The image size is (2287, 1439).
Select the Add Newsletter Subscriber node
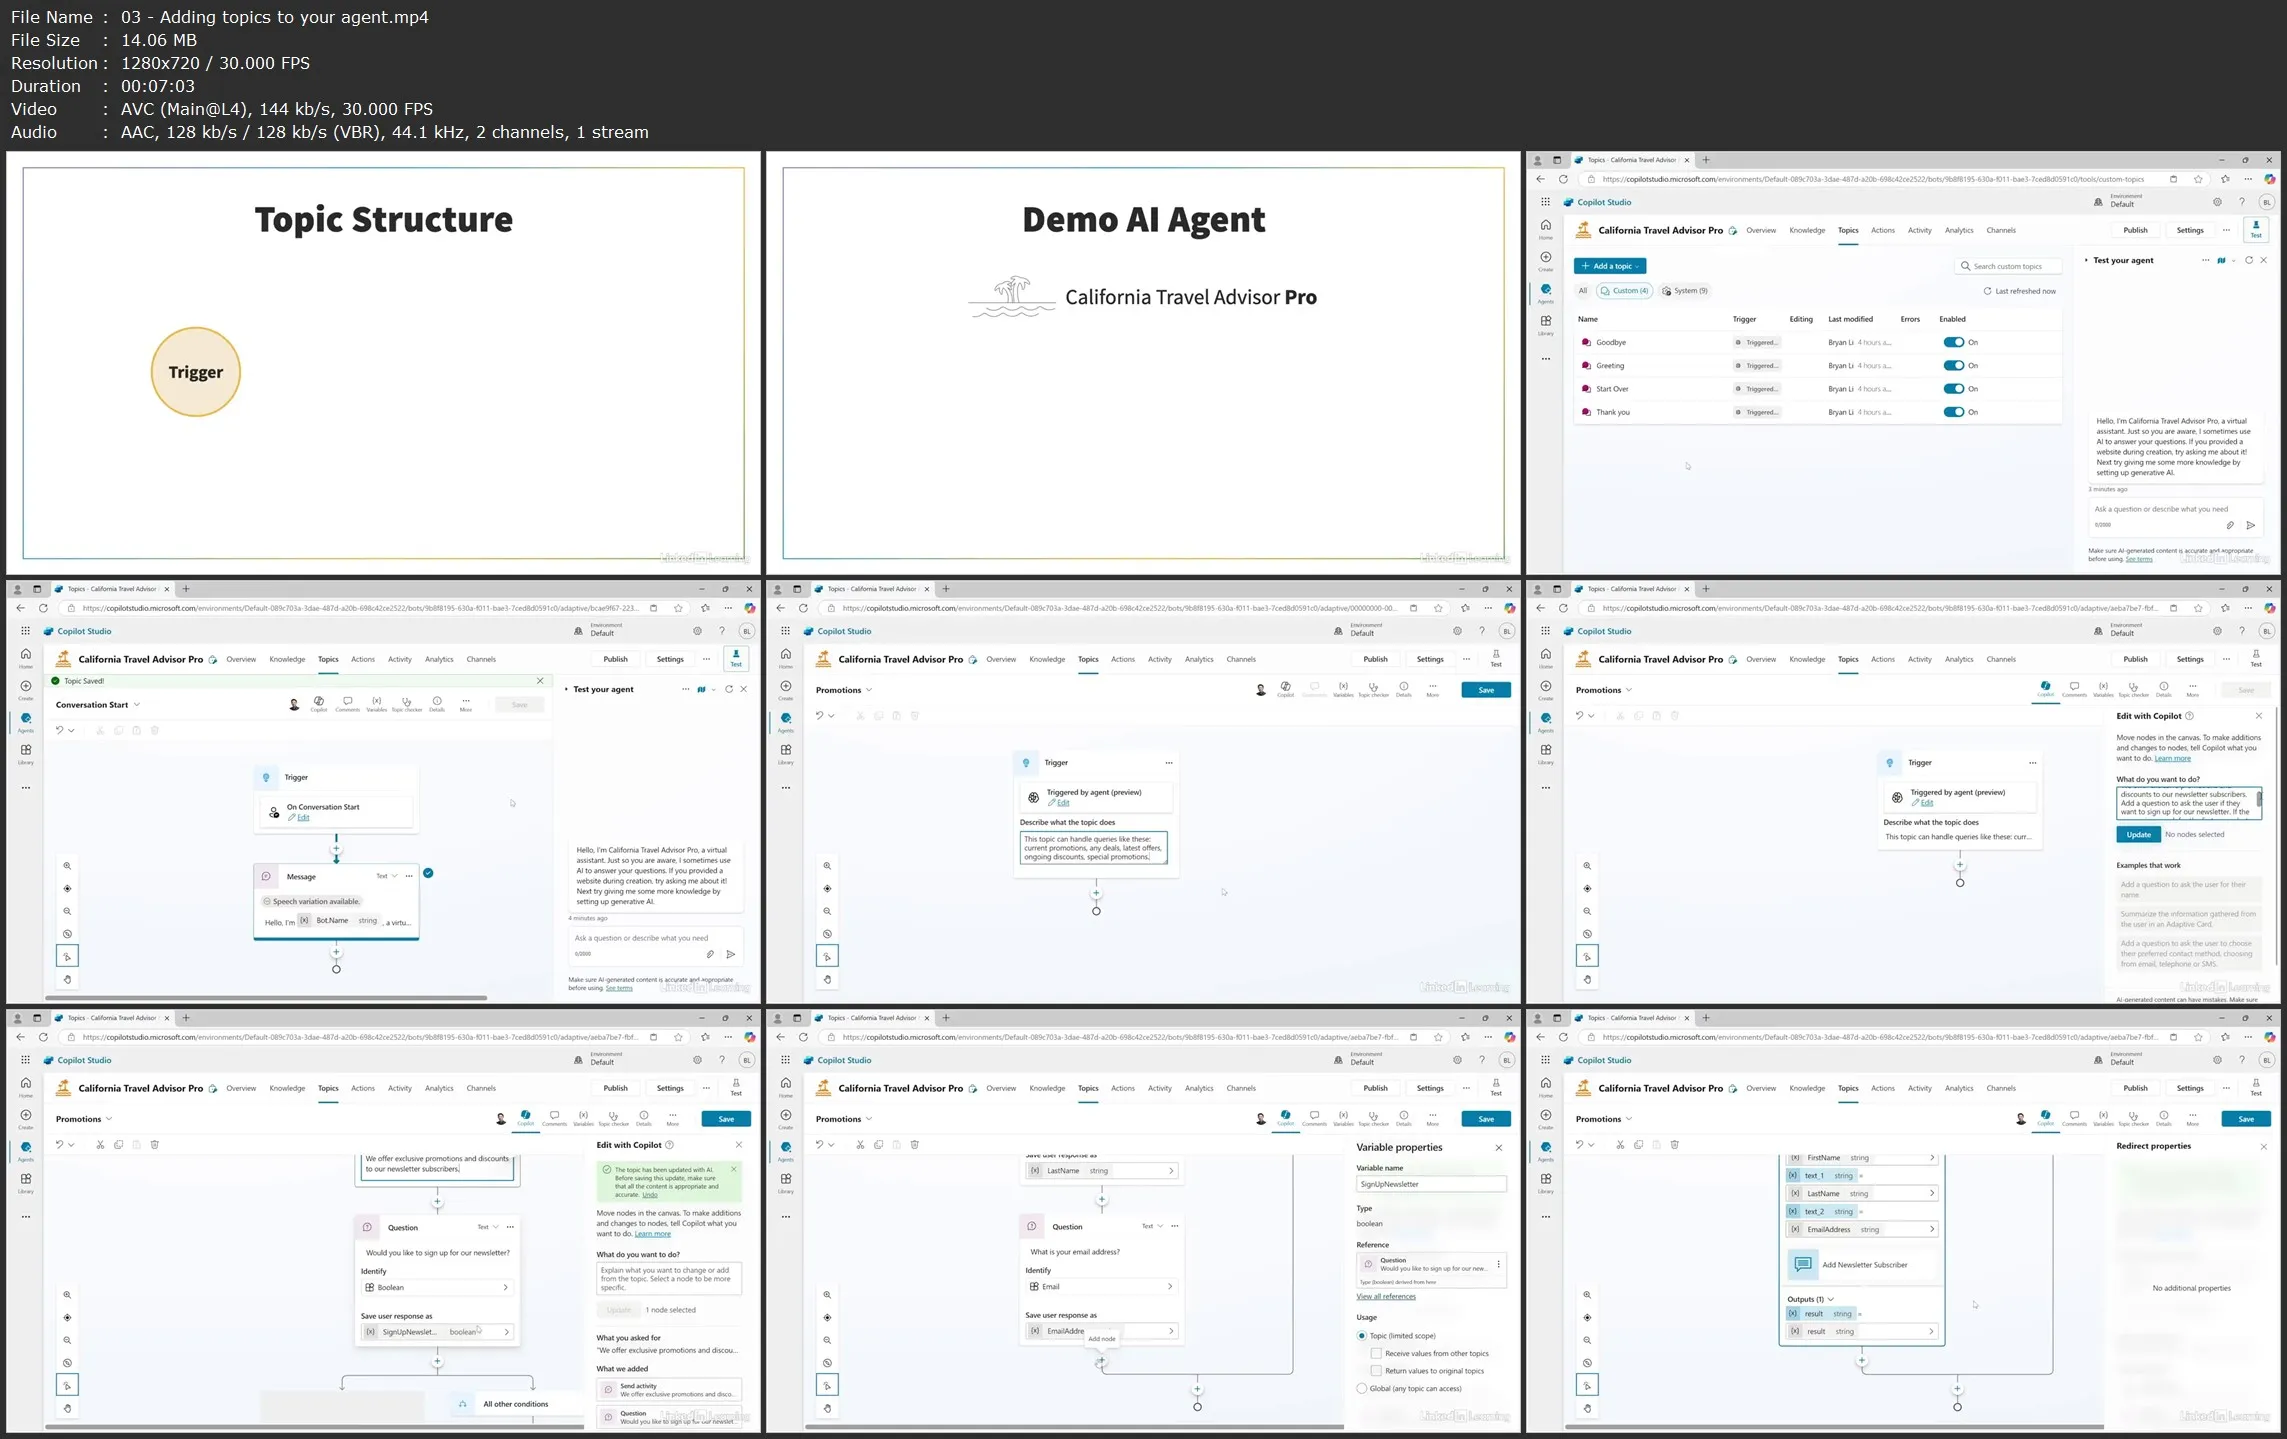coord(1863,1265)
